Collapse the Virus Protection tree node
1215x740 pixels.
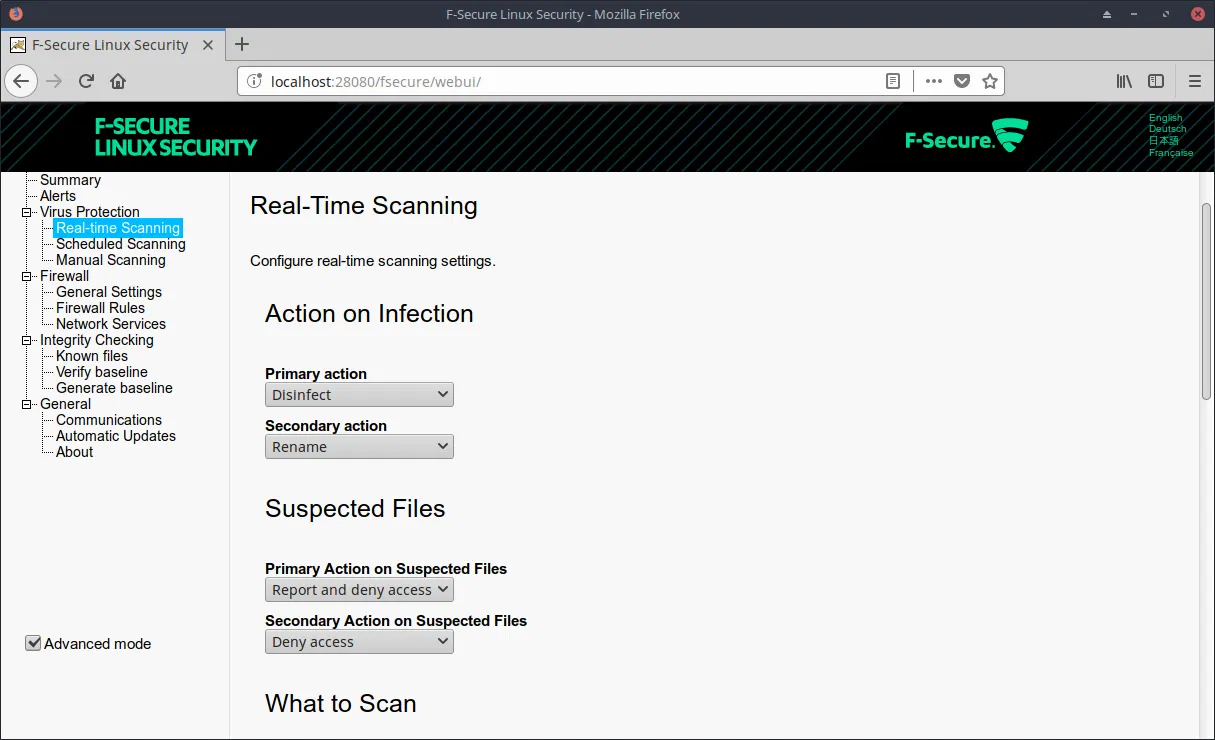click(x=27, y=212)
